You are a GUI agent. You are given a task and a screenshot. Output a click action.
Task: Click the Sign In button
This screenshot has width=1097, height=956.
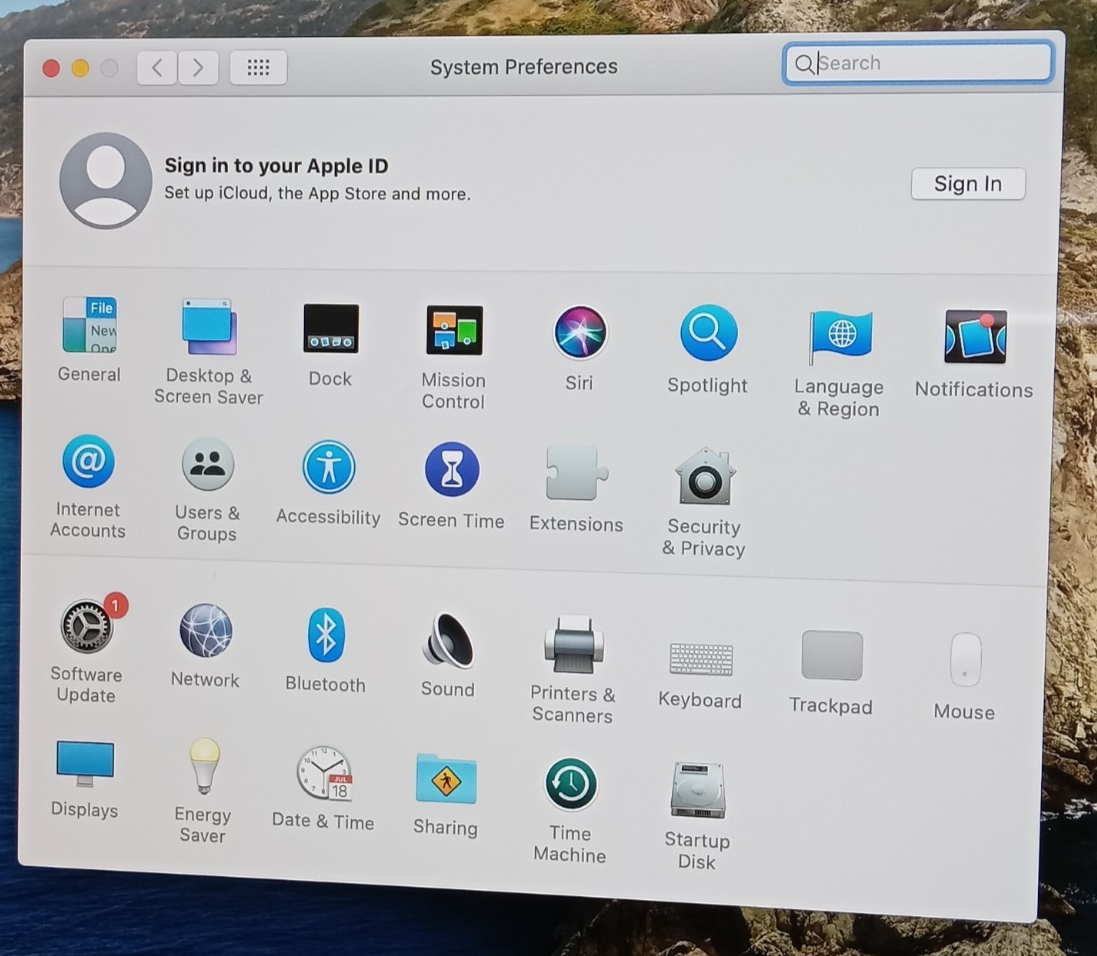(967, 184)
